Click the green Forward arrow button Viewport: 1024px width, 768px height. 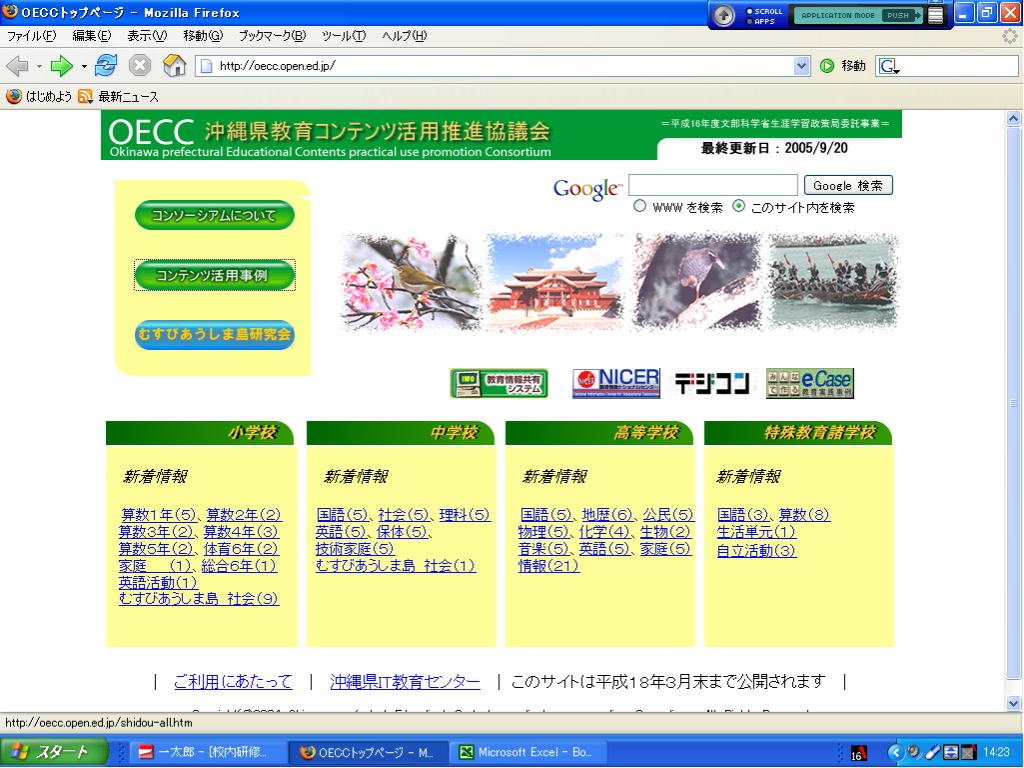(x=61, y=65)
